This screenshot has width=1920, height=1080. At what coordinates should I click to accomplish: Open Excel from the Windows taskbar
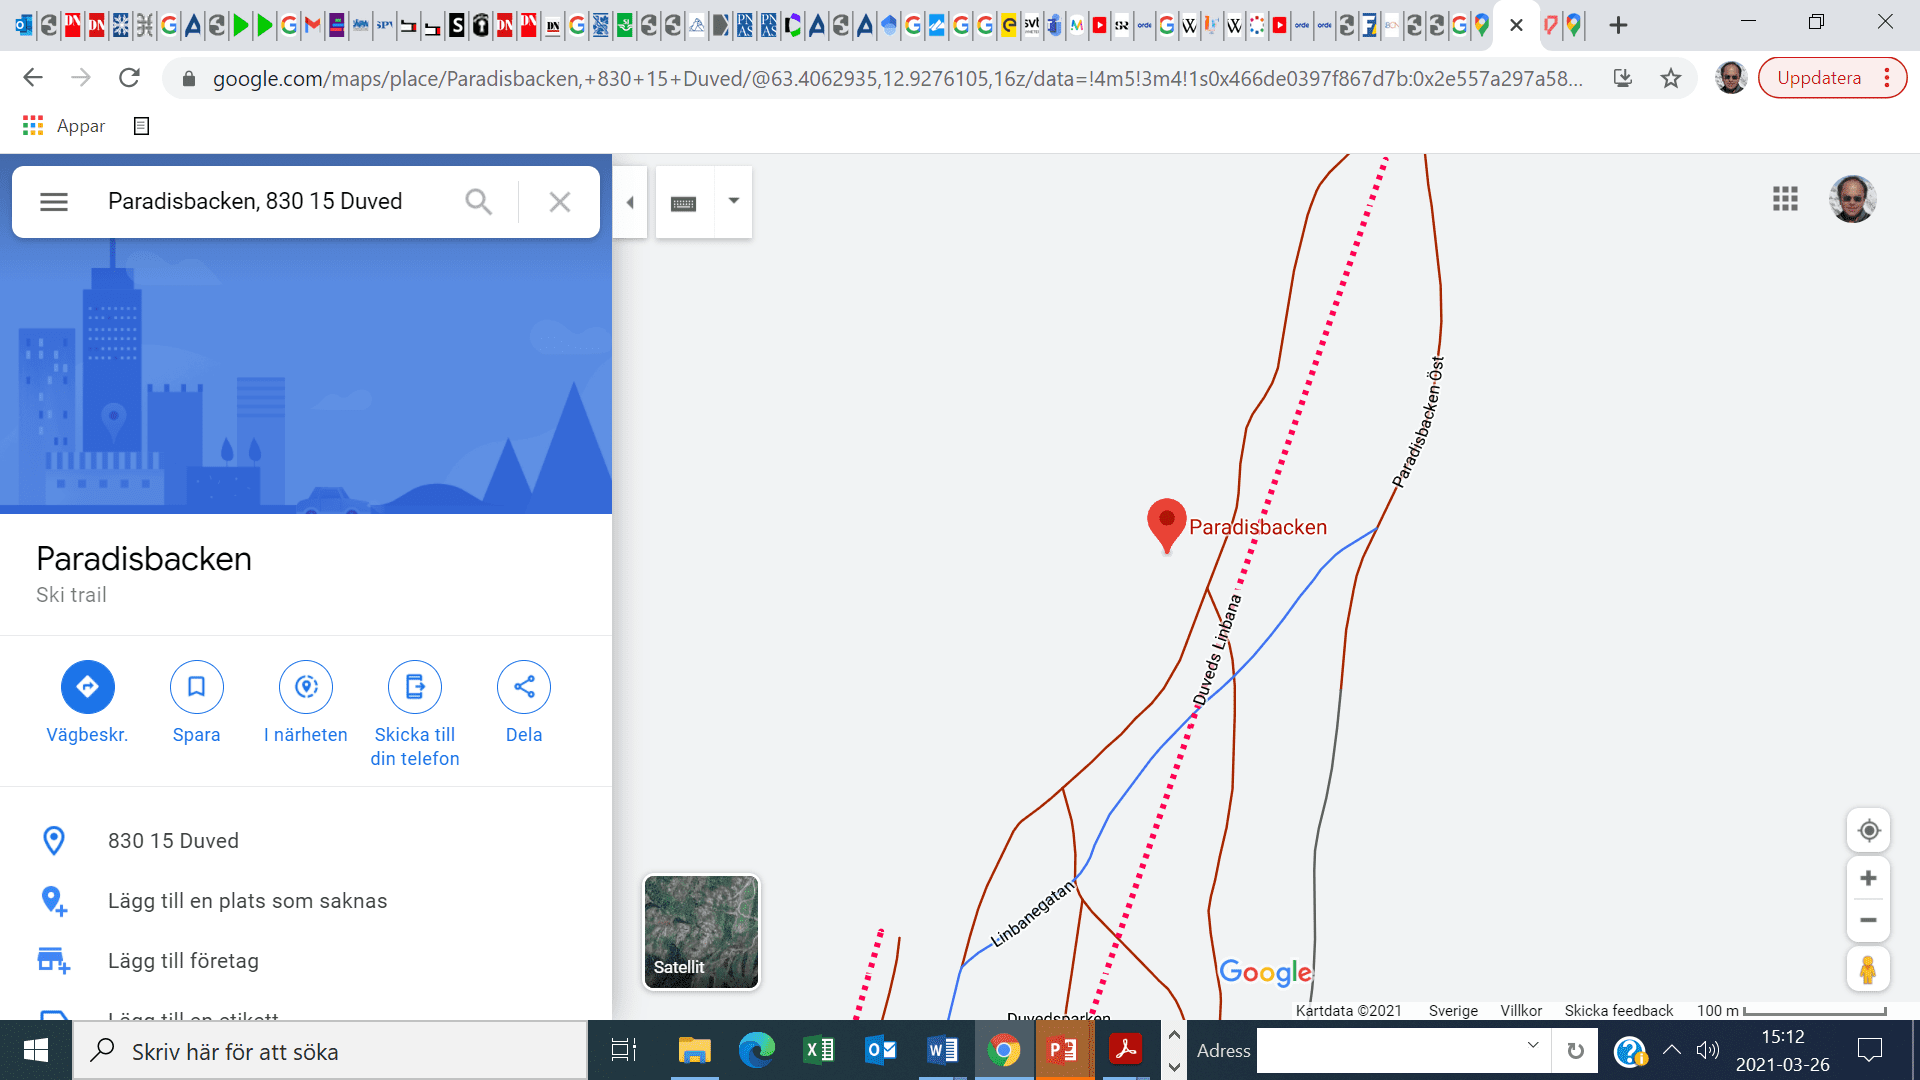coord(819,1050)
